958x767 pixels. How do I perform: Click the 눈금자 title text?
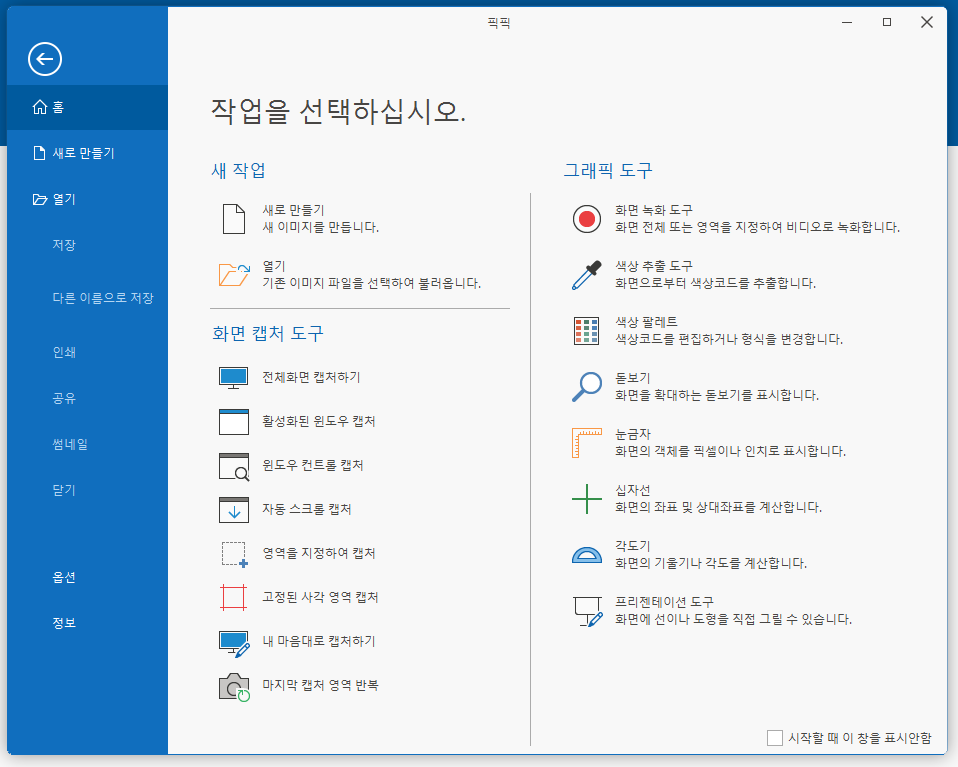click(x=632, y=435)
